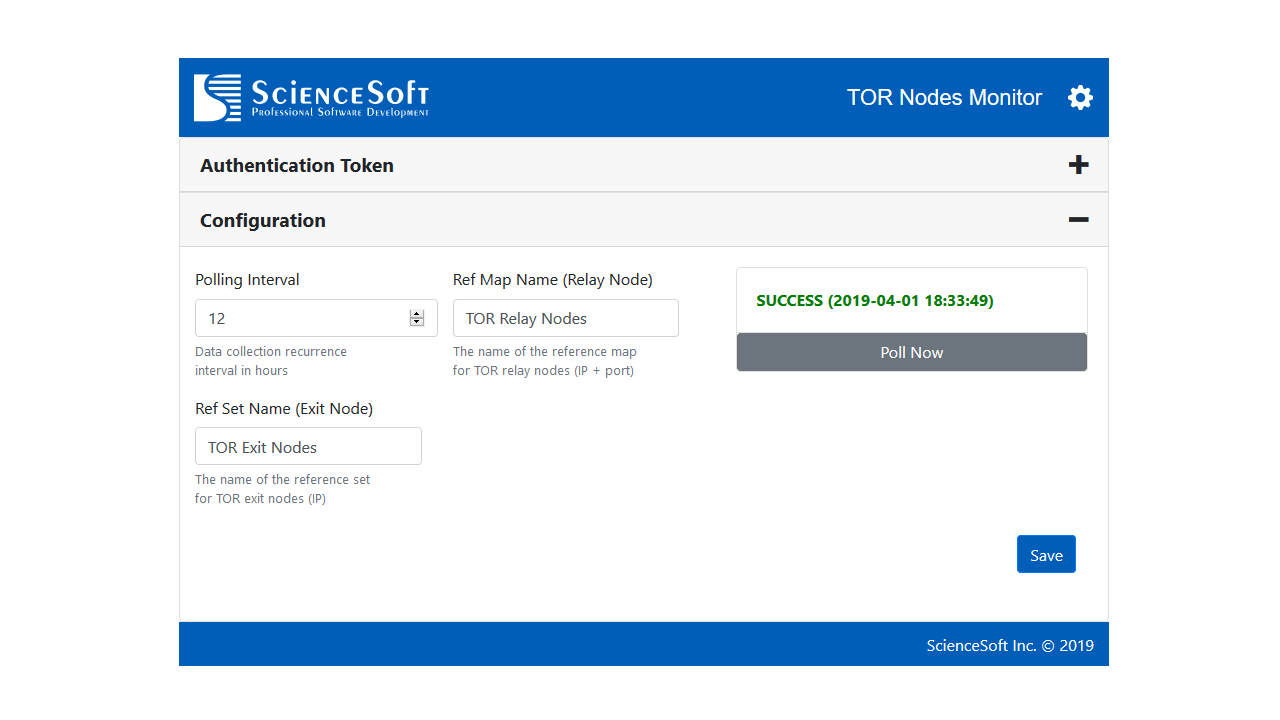This screenshot has height=720, width=1280.
Task: Decrease Polling Interval using the down stepper arrow
Action: point(417,322)
